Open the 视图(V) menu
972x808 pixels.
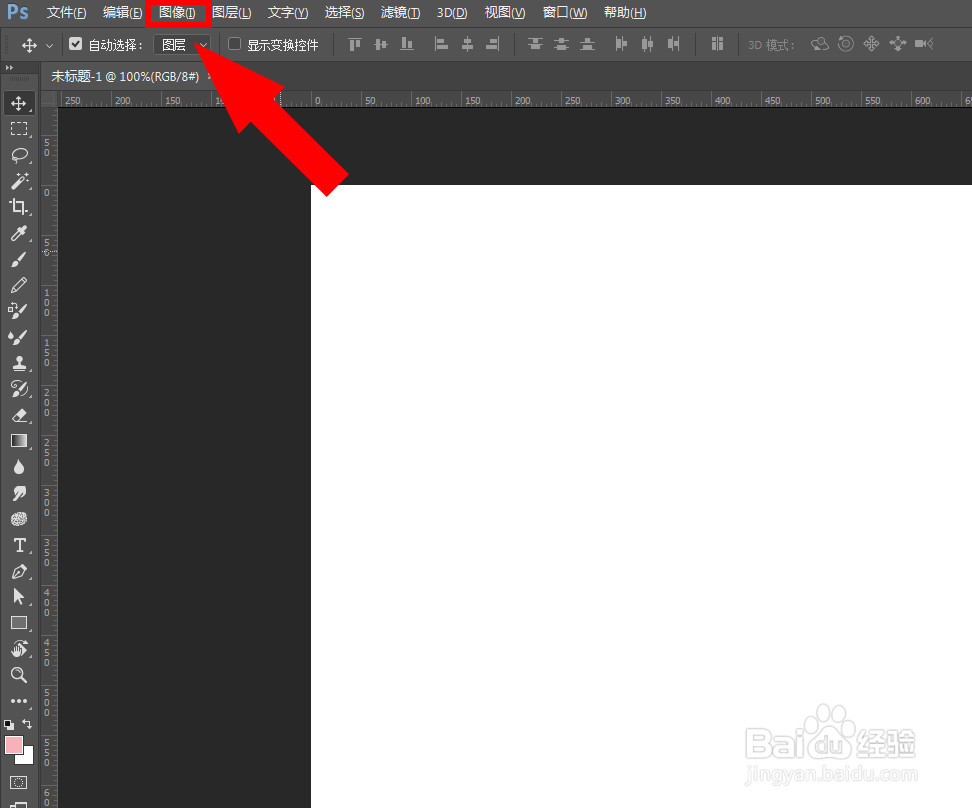click(x=505, y=12)
